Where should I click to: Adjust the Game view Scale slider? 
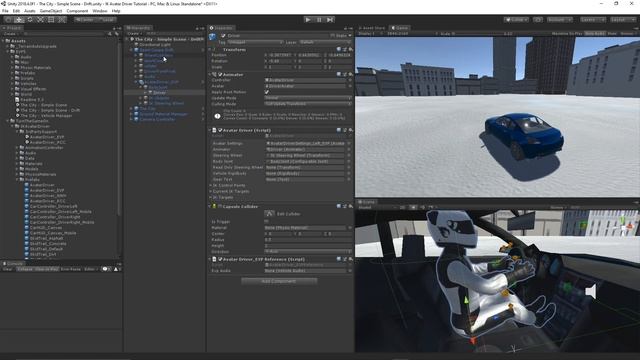[480, 34]
